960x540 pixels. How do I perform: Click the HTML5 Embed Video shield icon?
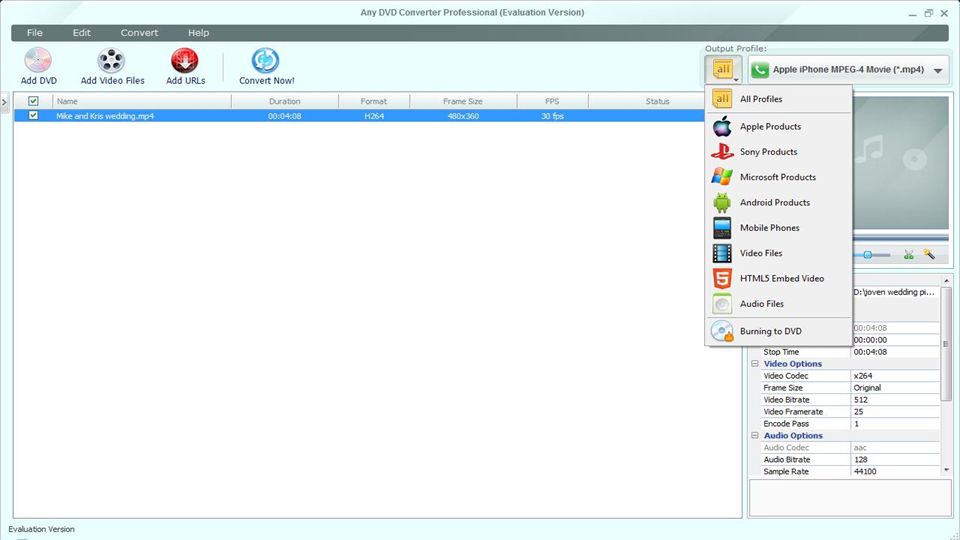[722, 279]
